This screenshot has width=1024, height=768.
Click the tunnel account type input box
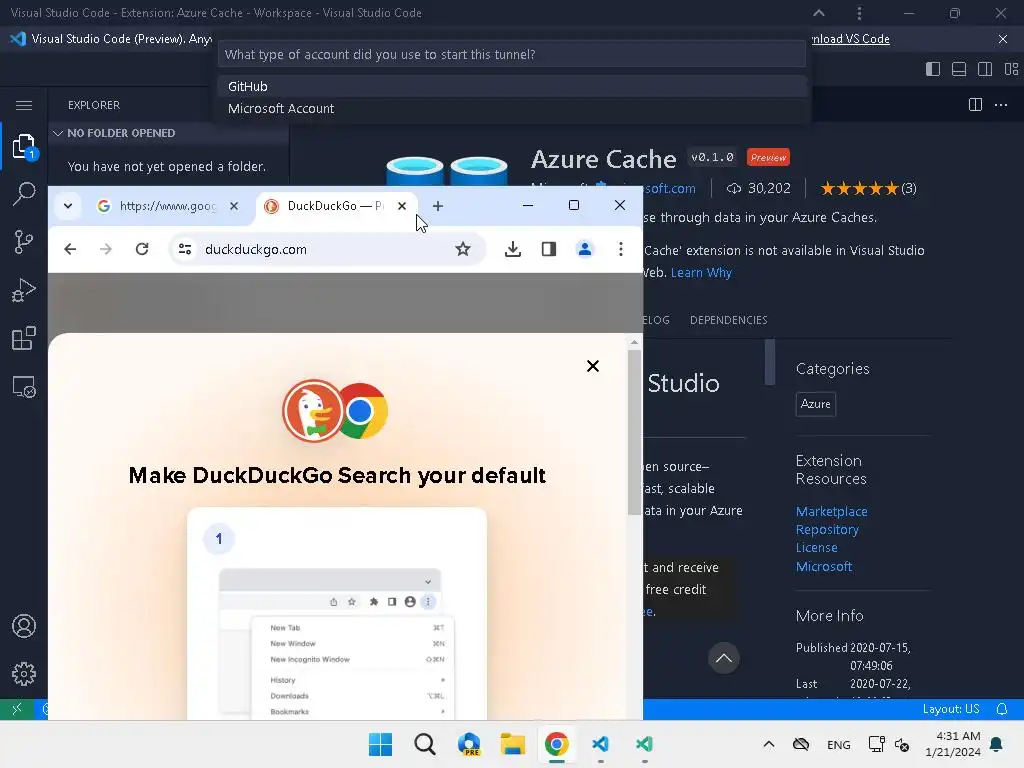point(512,54)
